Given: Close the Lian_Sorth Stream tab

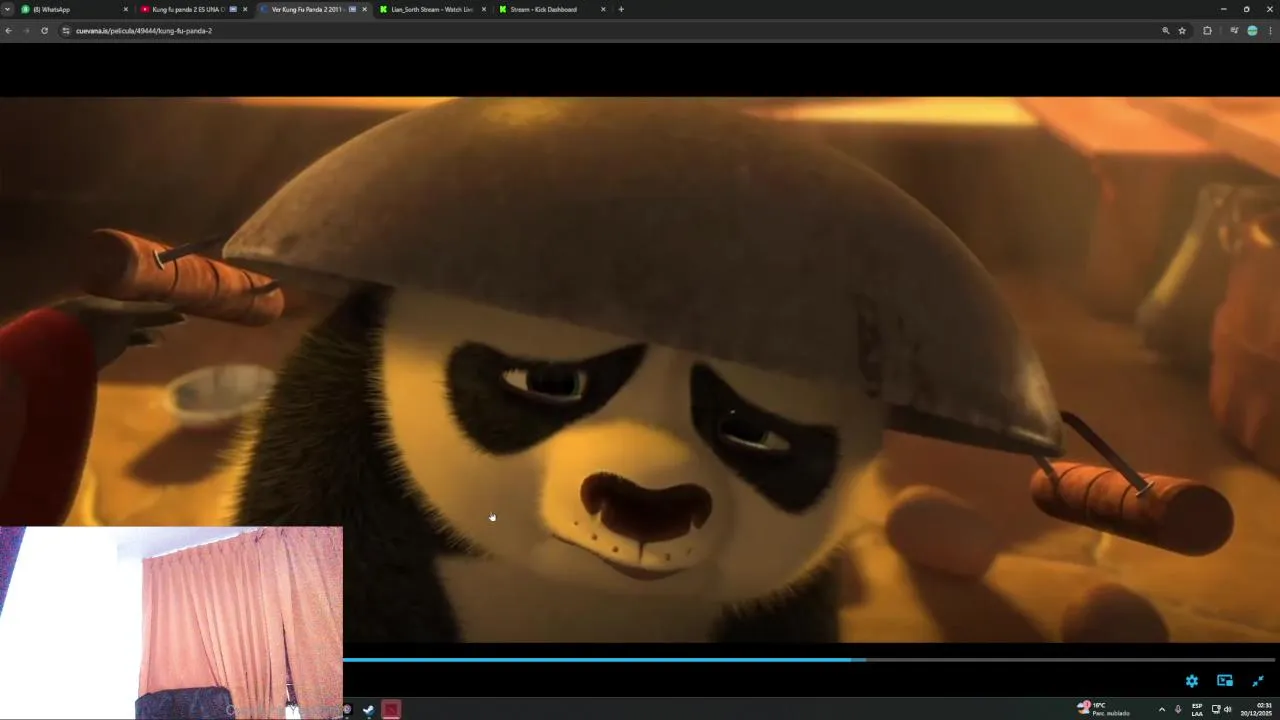Looking at the screenshot, I should (x=484, y=9).
